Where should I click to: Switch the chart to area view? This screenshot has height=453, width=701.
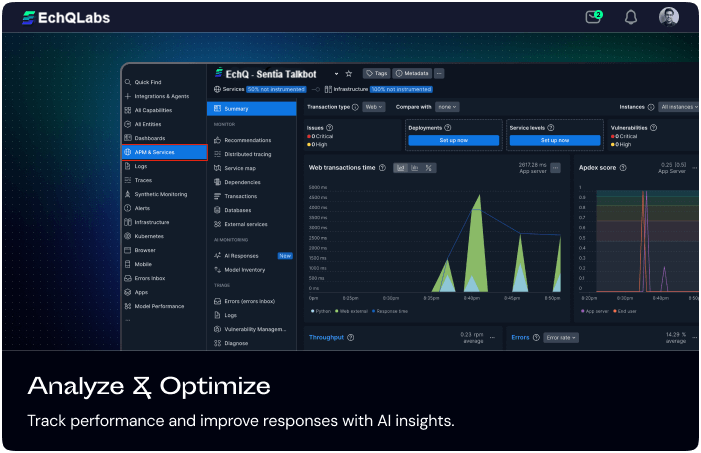point(400,168)
